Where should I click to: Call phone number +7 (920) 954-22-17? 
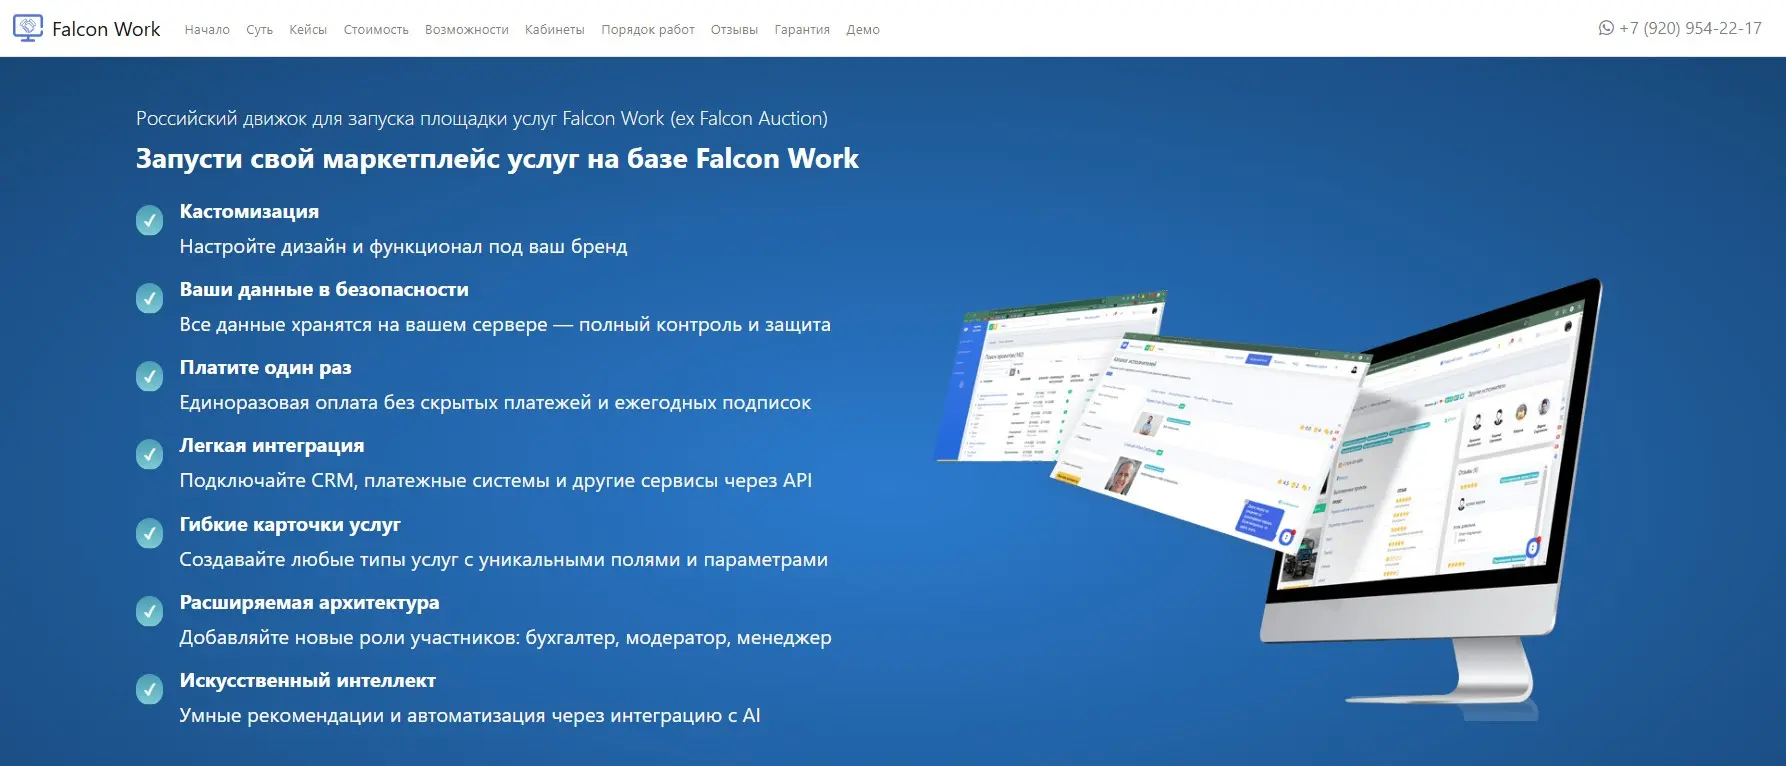(1690, 28)
